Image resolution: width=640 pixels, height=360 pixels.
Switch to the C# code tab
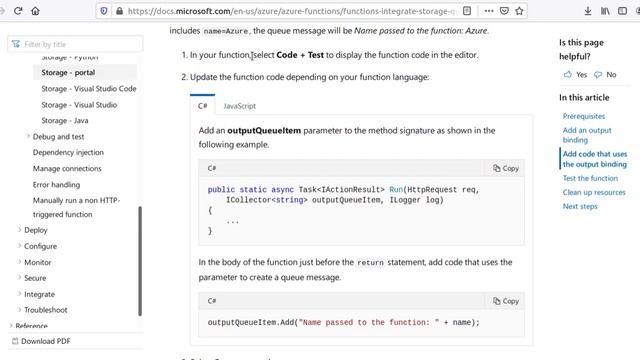202,106
